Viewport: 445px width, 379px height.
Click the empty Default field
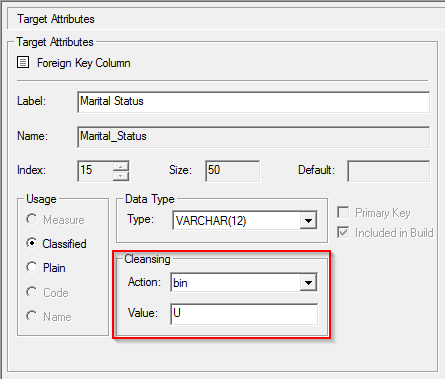[x=388, y=171]
